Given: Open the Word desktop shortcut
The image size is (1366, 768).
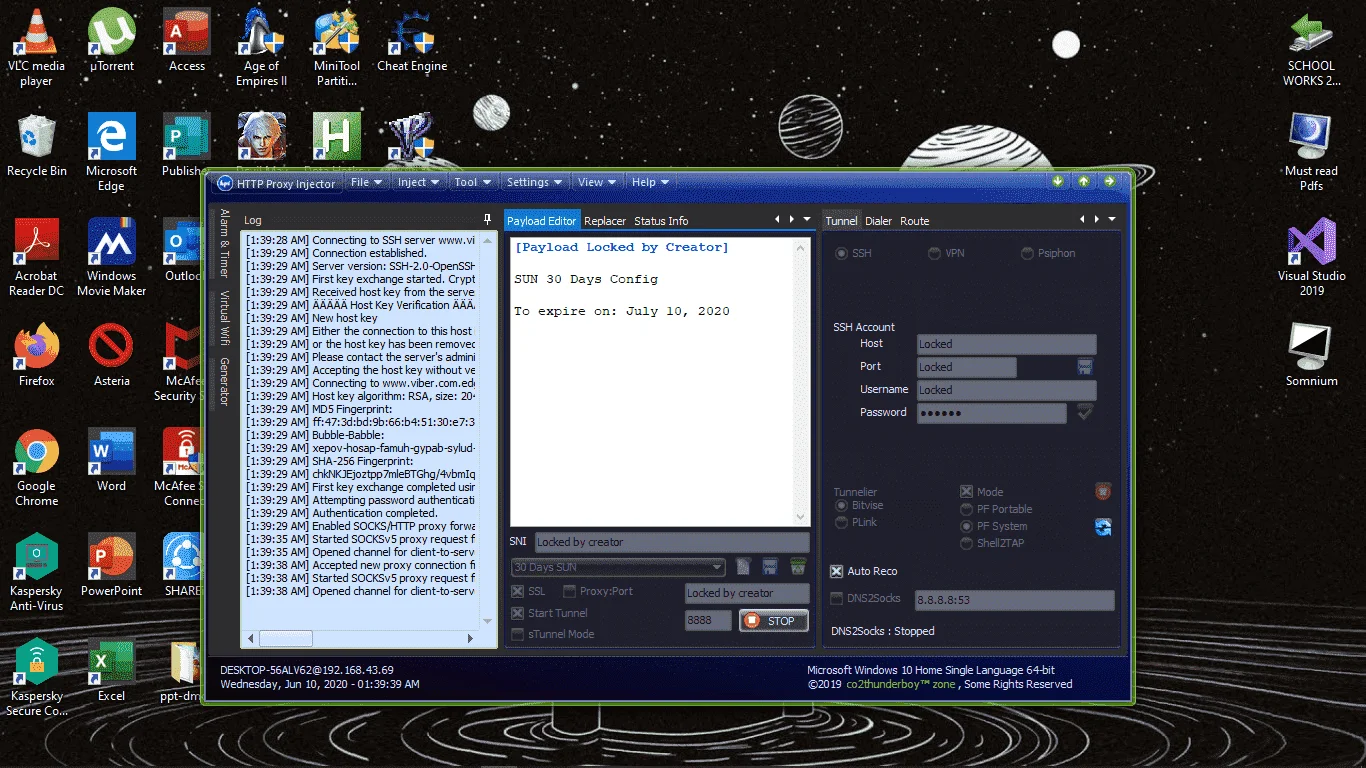Looking at the screenshot, I should tap(112, 460).
